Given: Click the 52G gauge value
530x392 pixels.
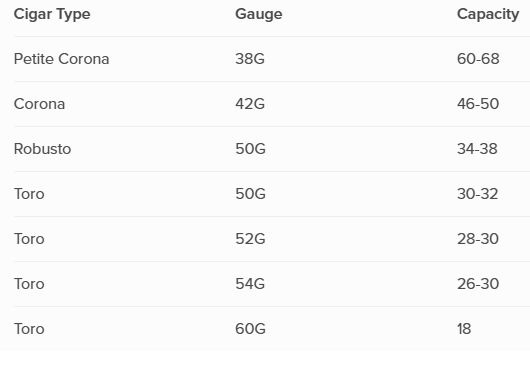Looking at the screenshot, I should [x=250, y=239].
